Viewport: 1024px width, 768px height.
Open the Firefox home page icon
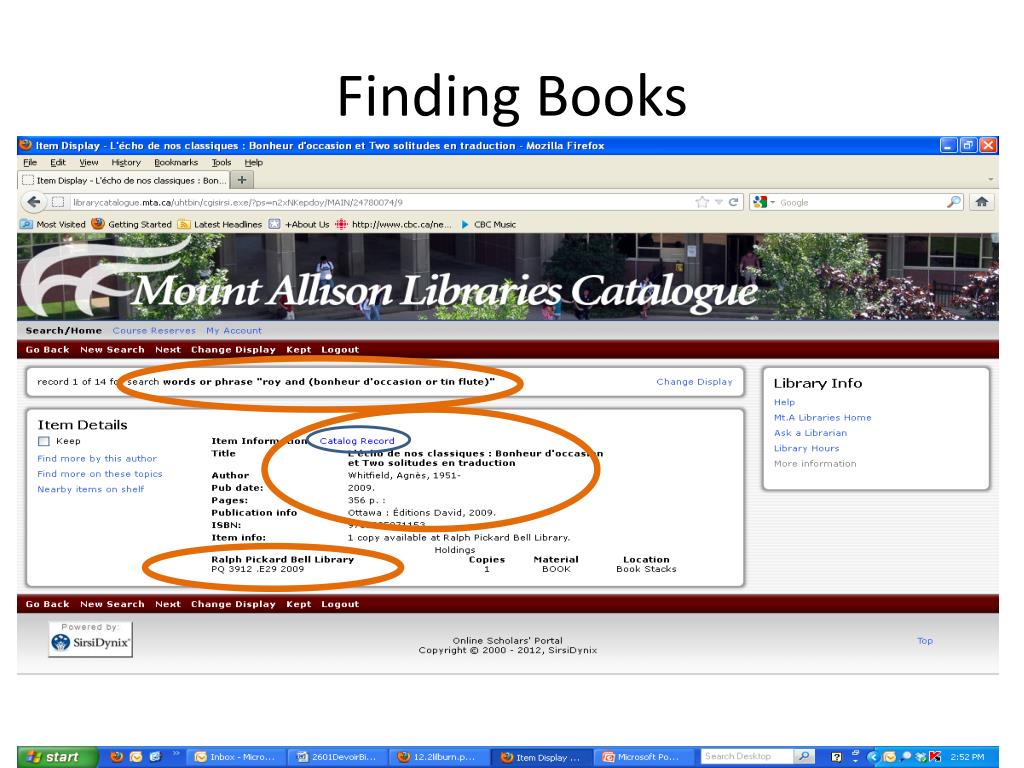point(981,202)
